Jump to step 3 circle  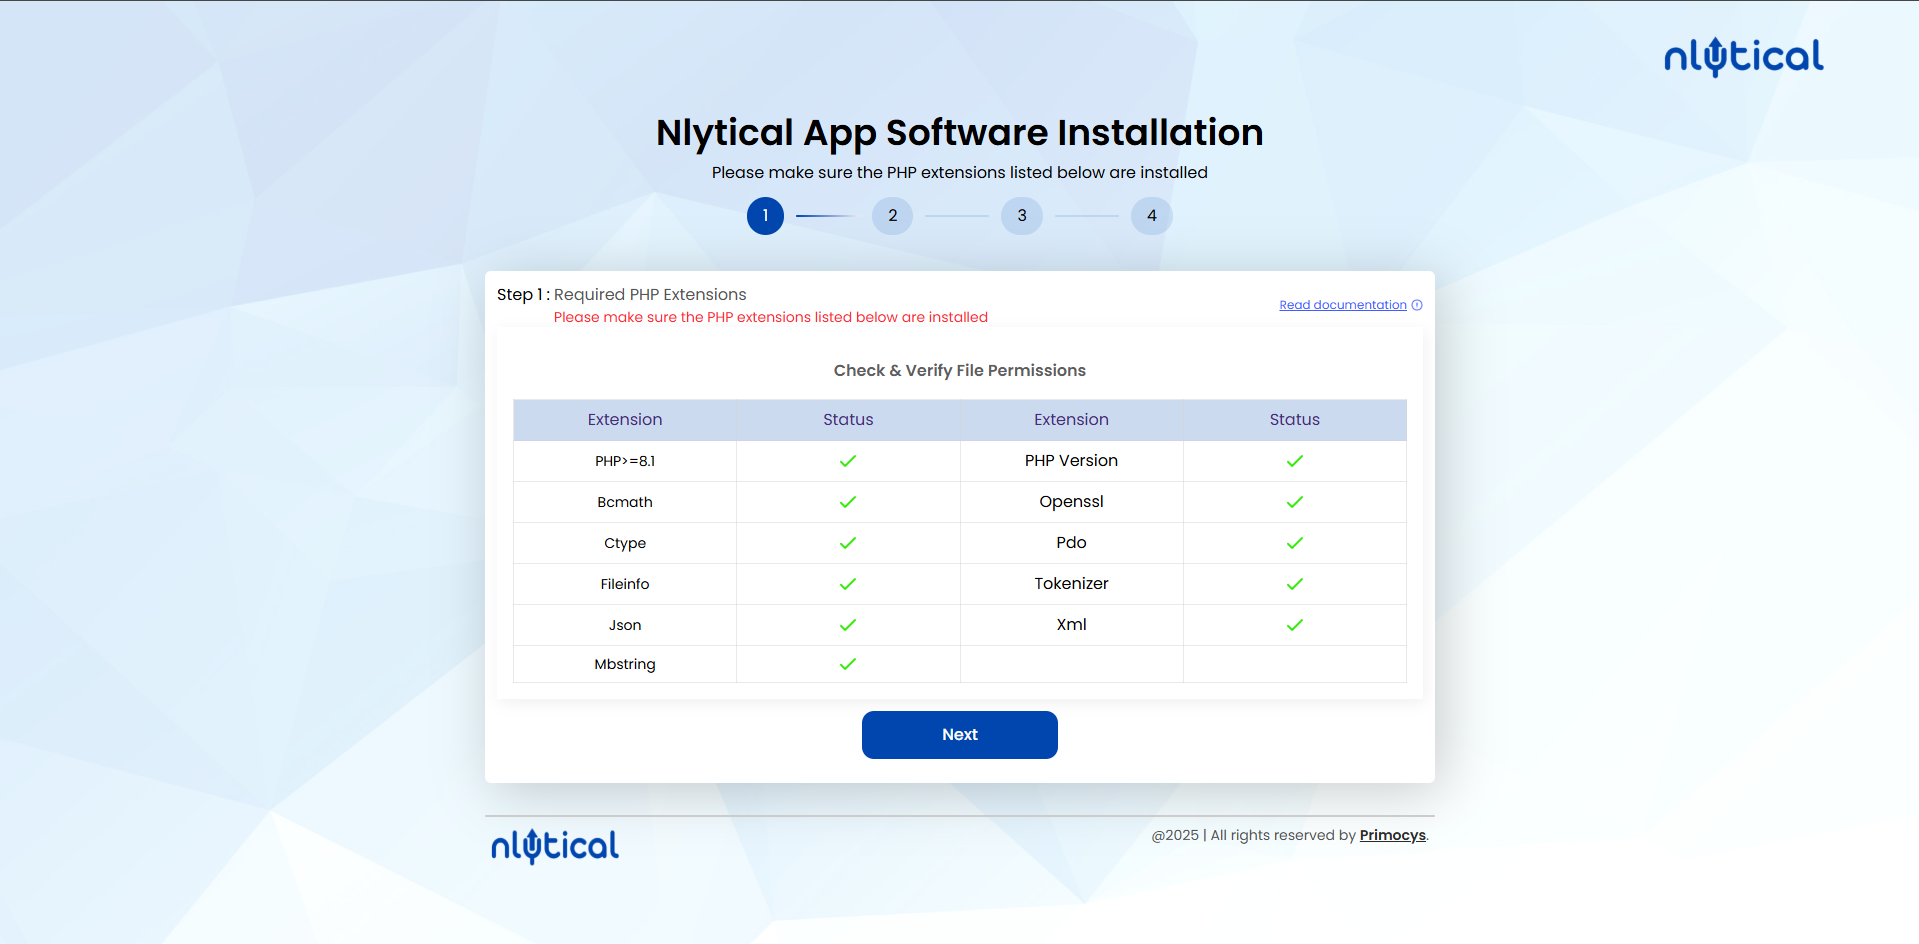pos(1021,216)
